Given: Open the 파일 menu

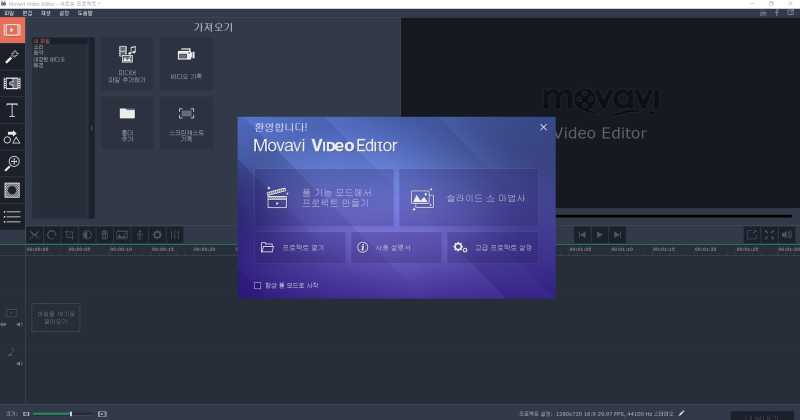Looking at the screenshot, I should pyautogui.click(x=9, y=13).
